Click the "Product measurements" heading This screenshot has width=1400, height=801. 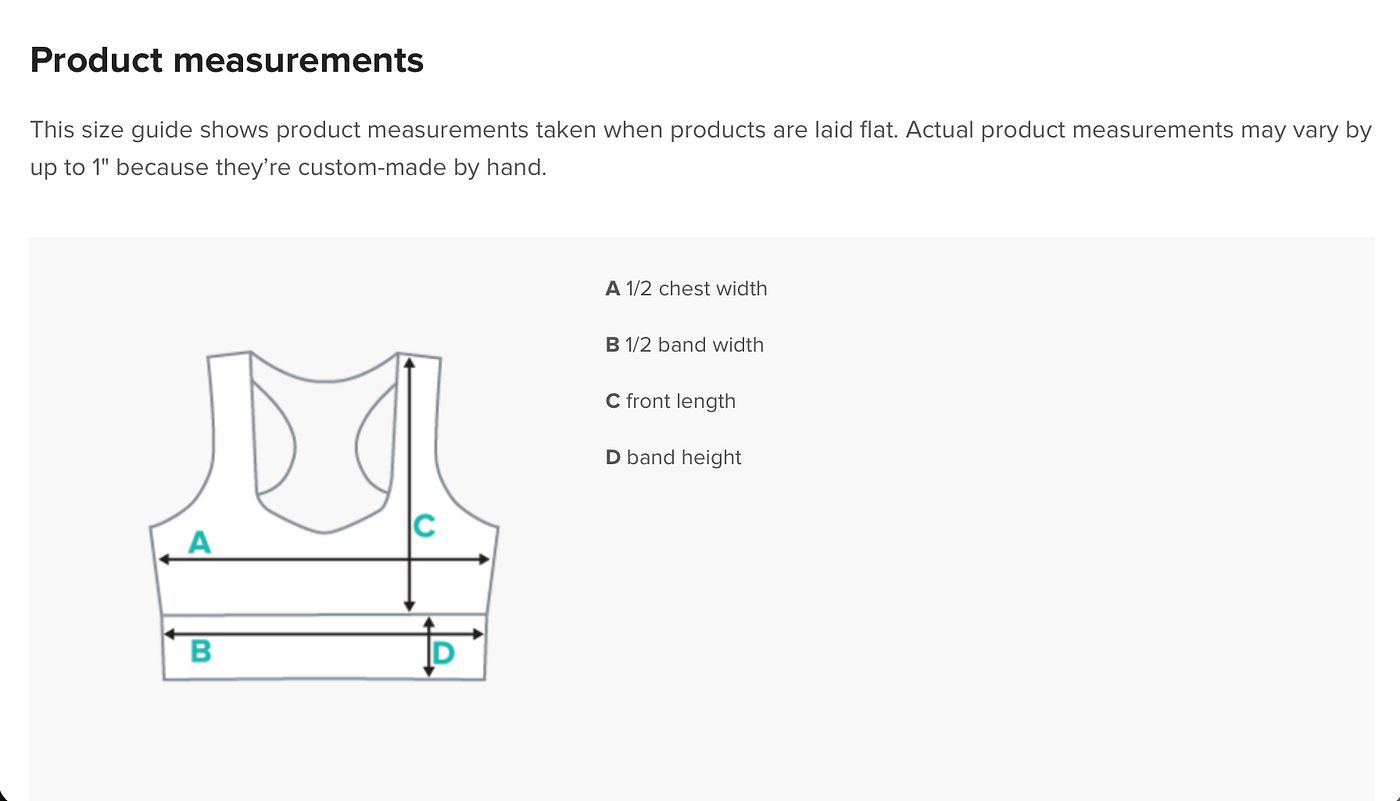click(x=227, y=60)
